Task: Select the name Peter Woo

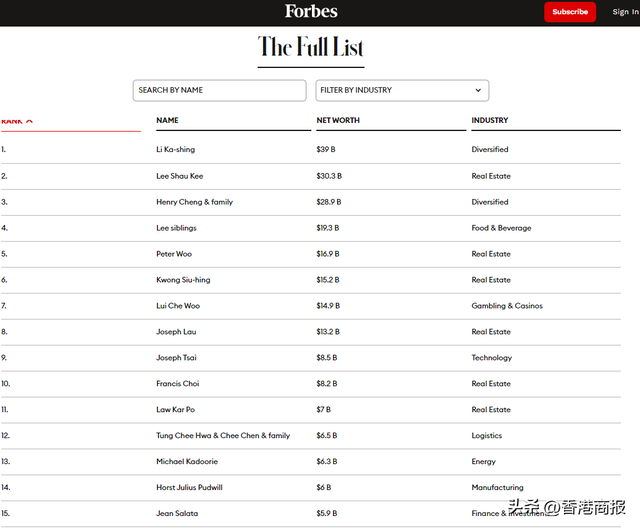Action: click(174, 254)
